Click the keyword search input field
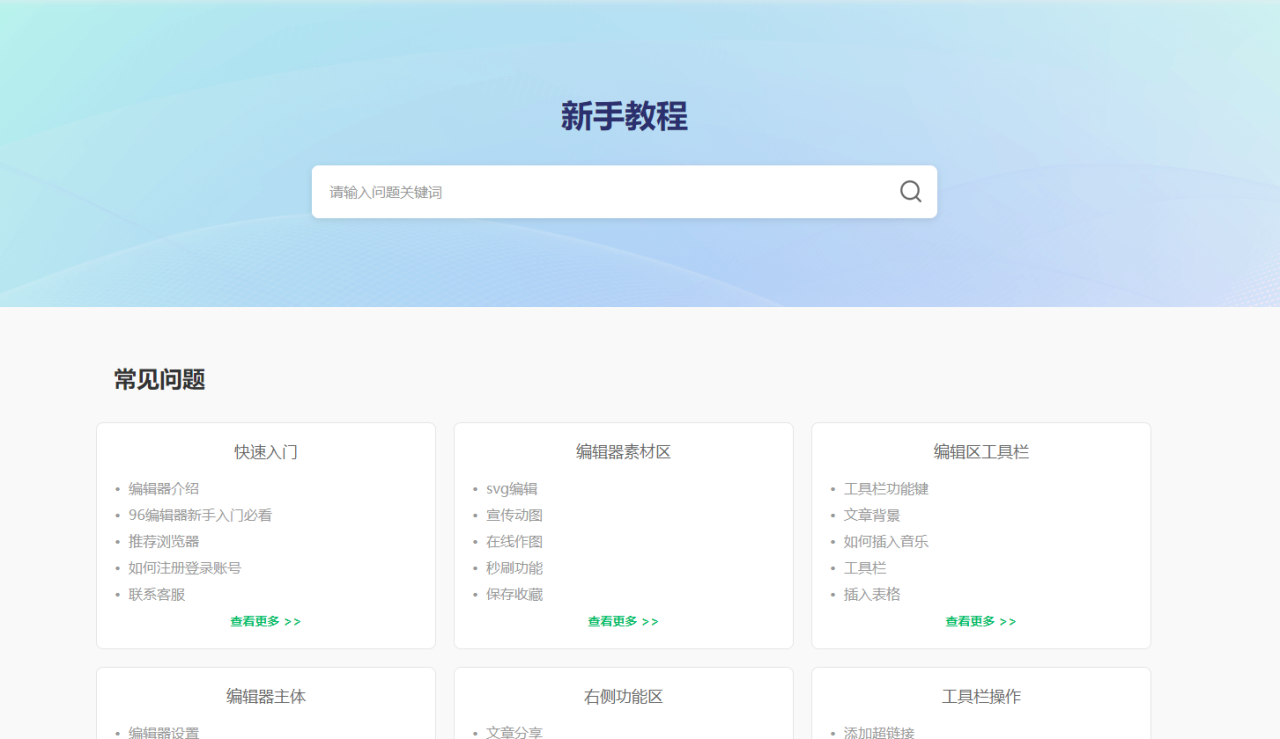 (x=600, y=192)
